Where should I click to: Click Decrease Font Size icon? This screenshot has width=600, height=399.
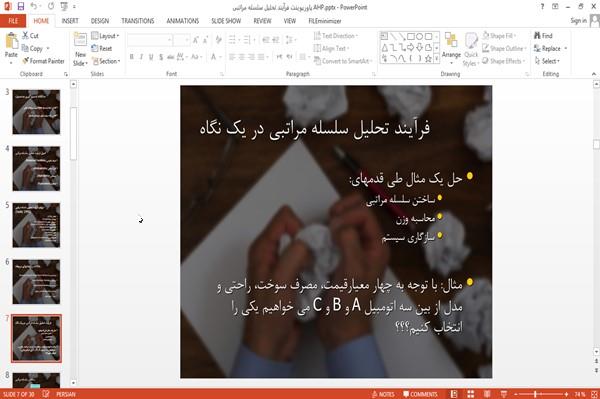[x=205, y=39]
